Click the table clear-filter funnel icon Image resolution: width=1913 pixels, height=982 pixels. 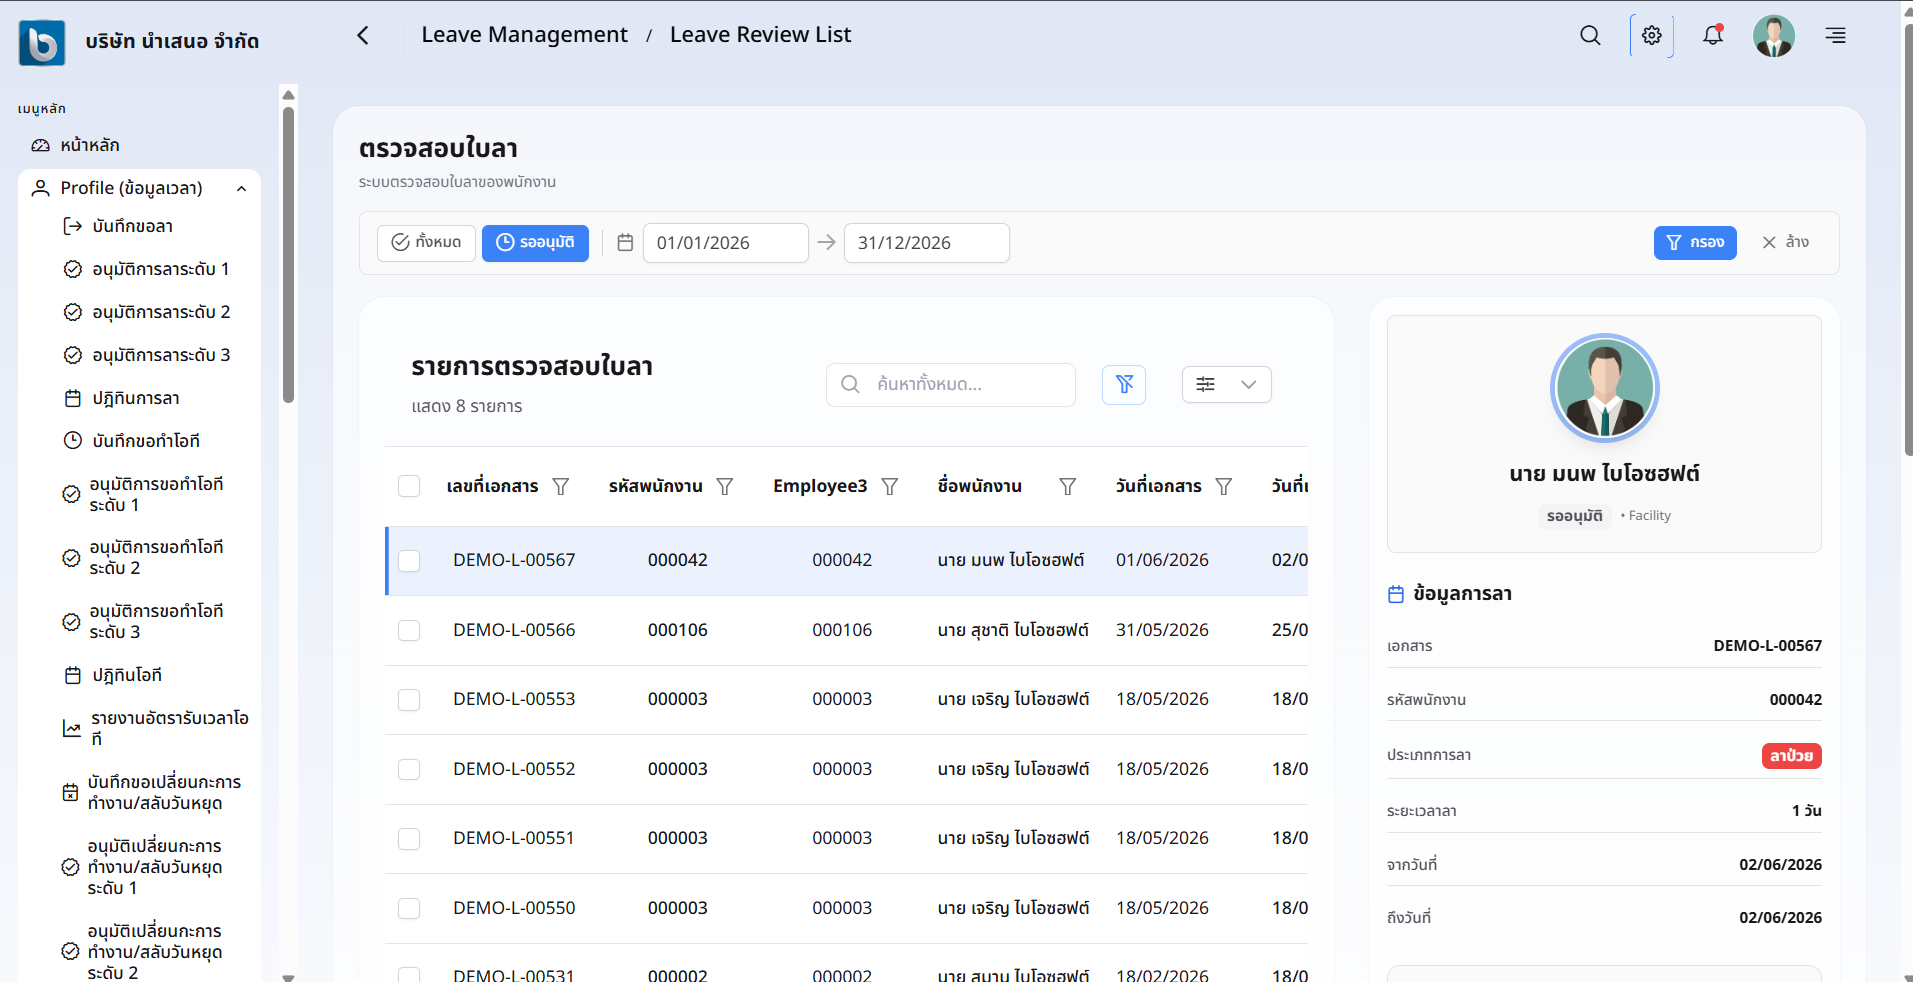pos(1124,384)
